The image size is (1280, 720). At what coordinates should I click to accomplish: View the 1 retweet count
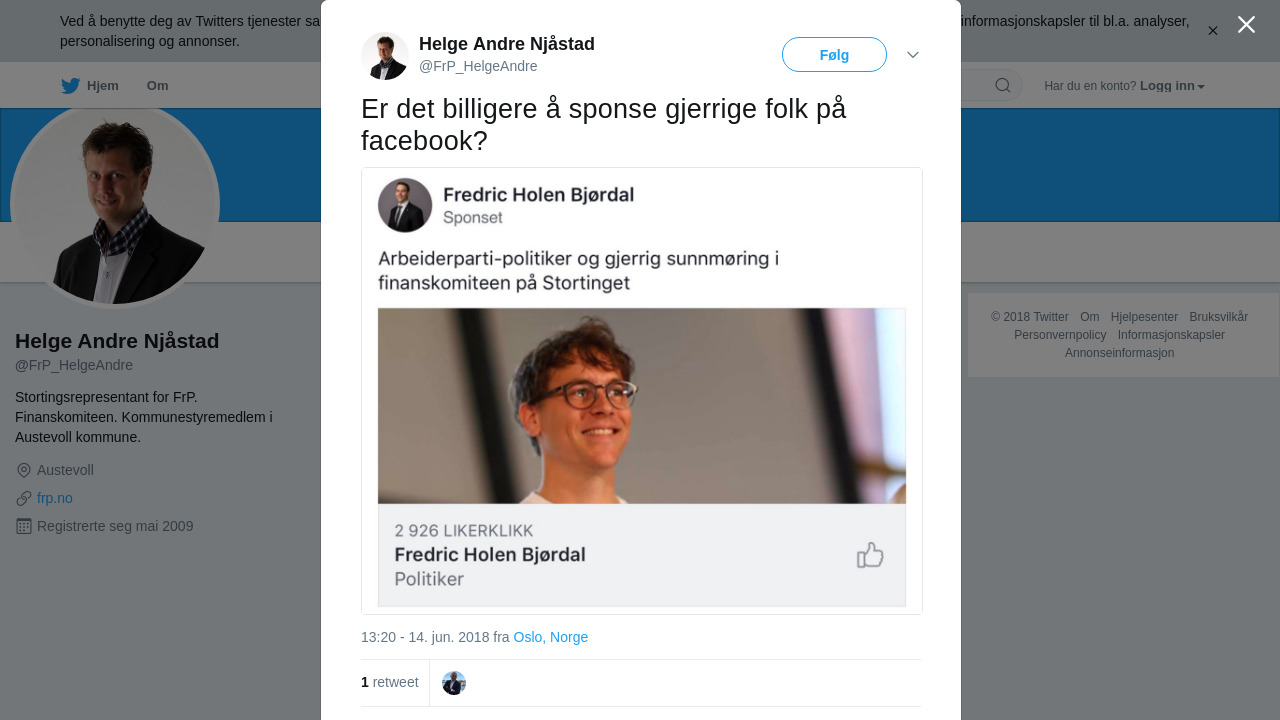389,682
